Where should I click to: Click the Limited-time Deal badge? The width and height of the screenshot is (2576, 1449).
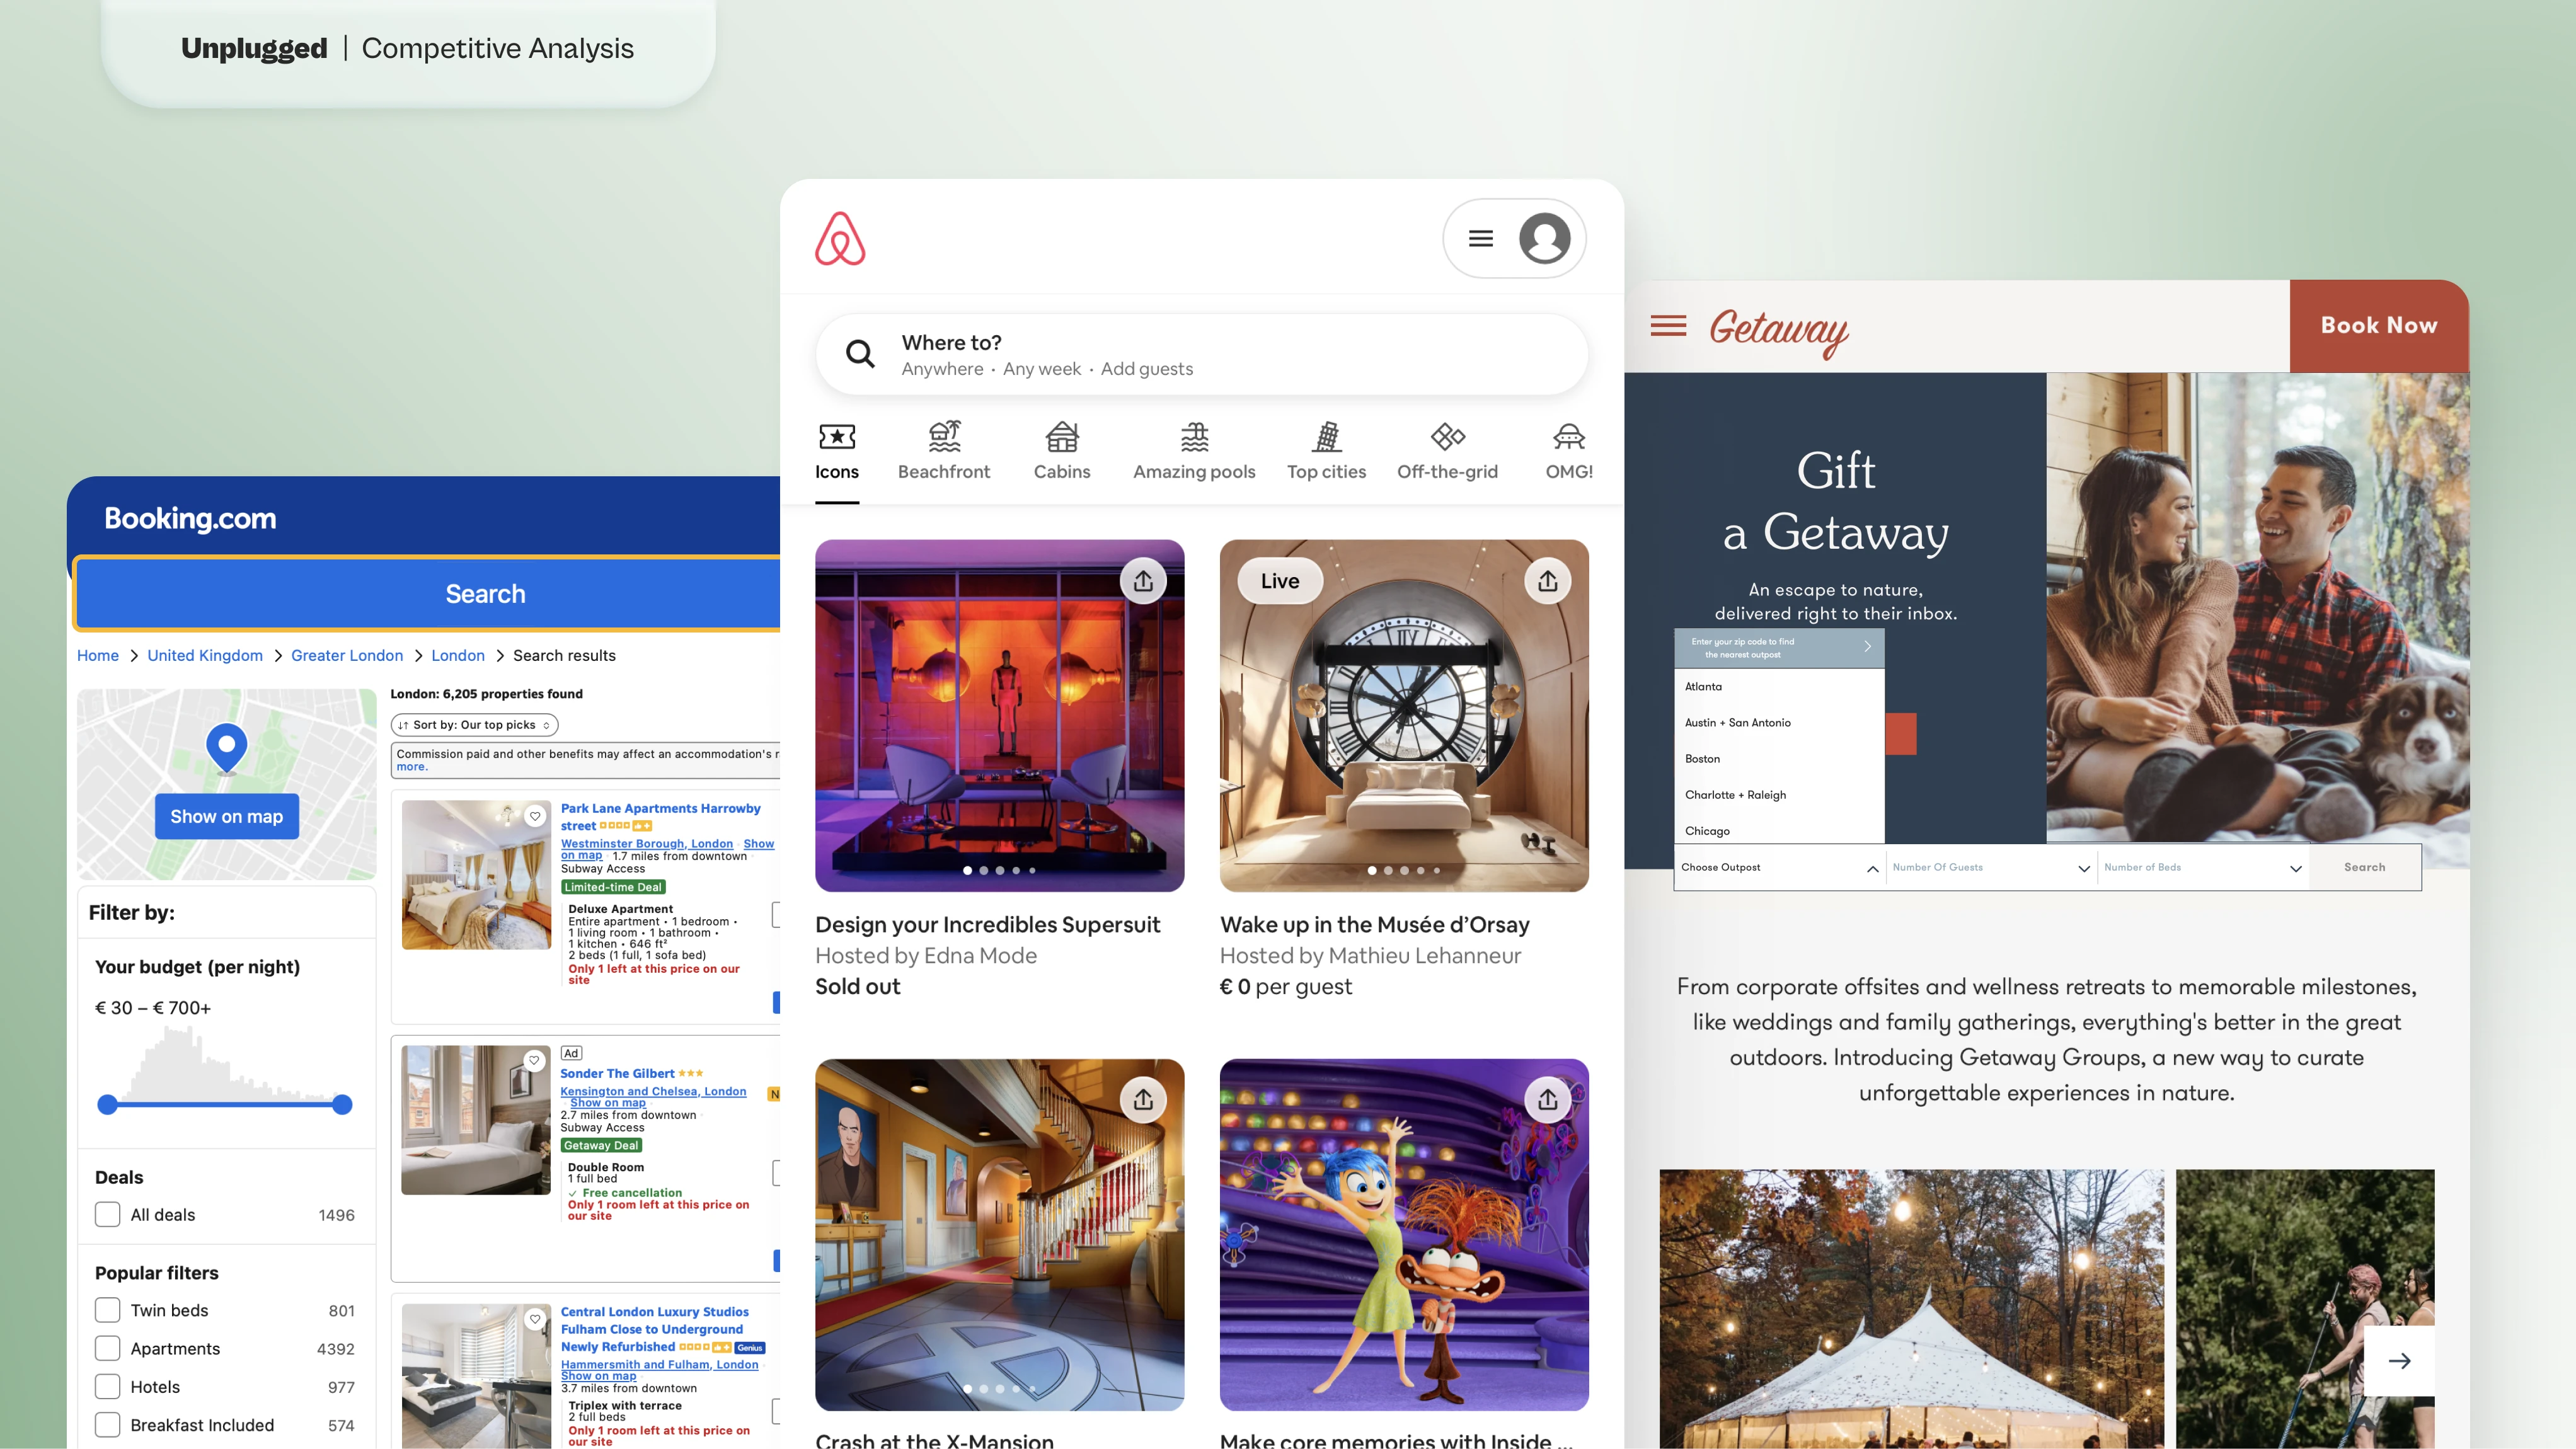(613, 887)
